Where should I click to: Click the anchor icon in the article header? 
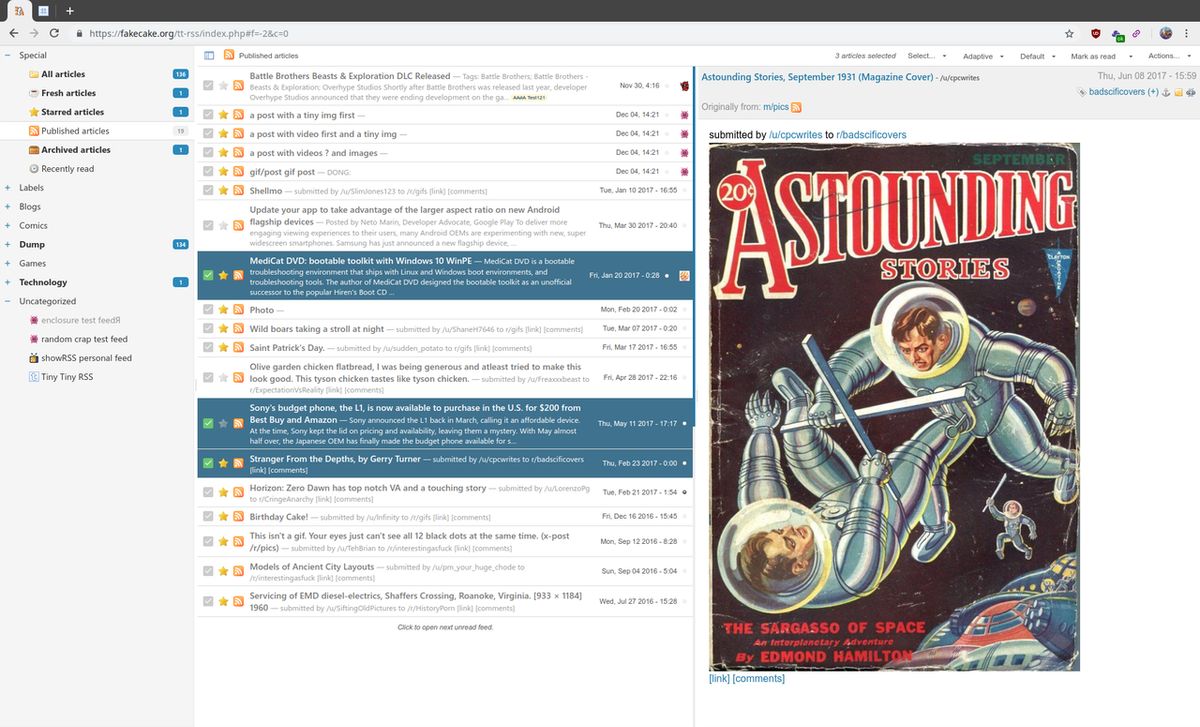pos(1167,92)
